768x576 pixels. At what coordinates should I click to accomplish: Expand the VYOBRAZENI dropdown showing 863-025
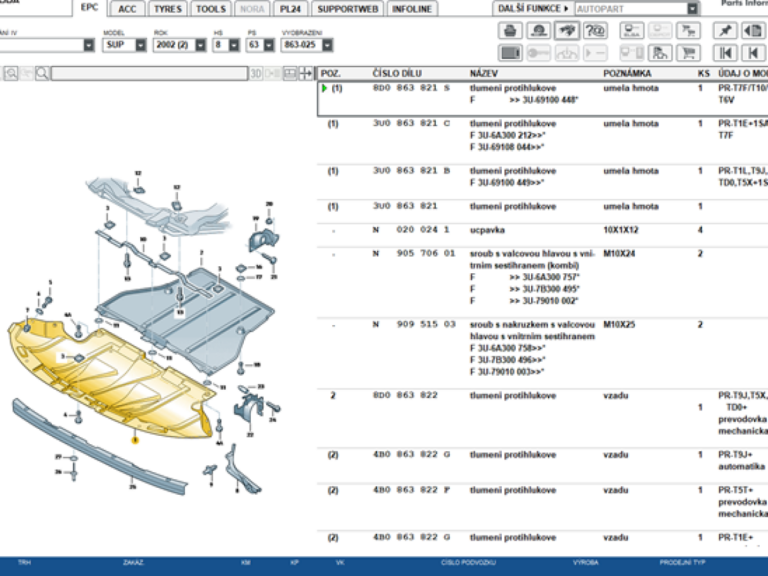point(329,45)
